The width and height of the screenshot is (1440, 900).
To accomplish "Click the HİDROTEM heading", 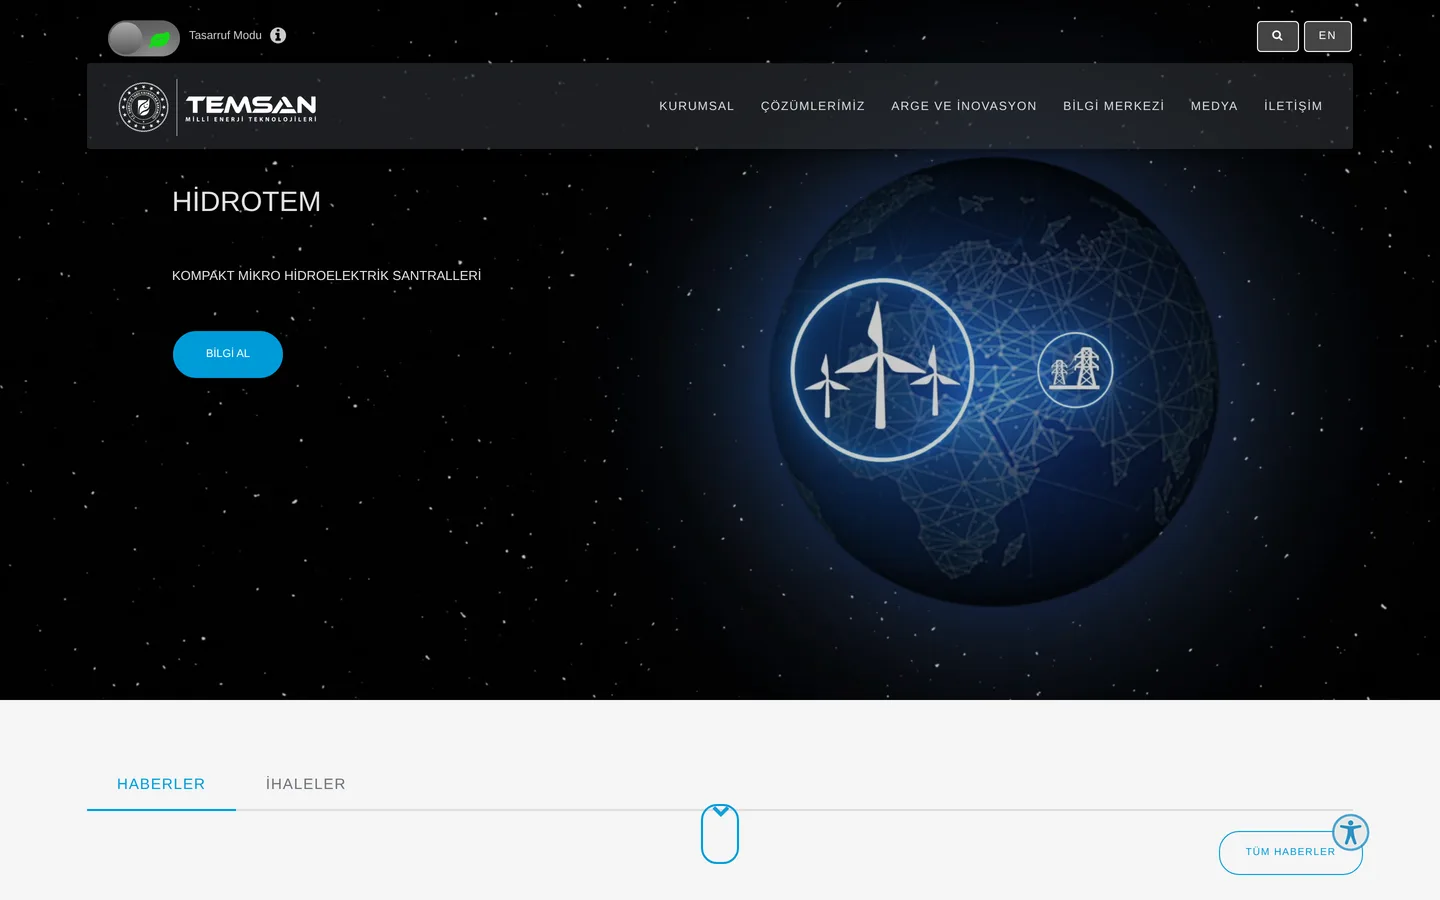I will [247, 202].
